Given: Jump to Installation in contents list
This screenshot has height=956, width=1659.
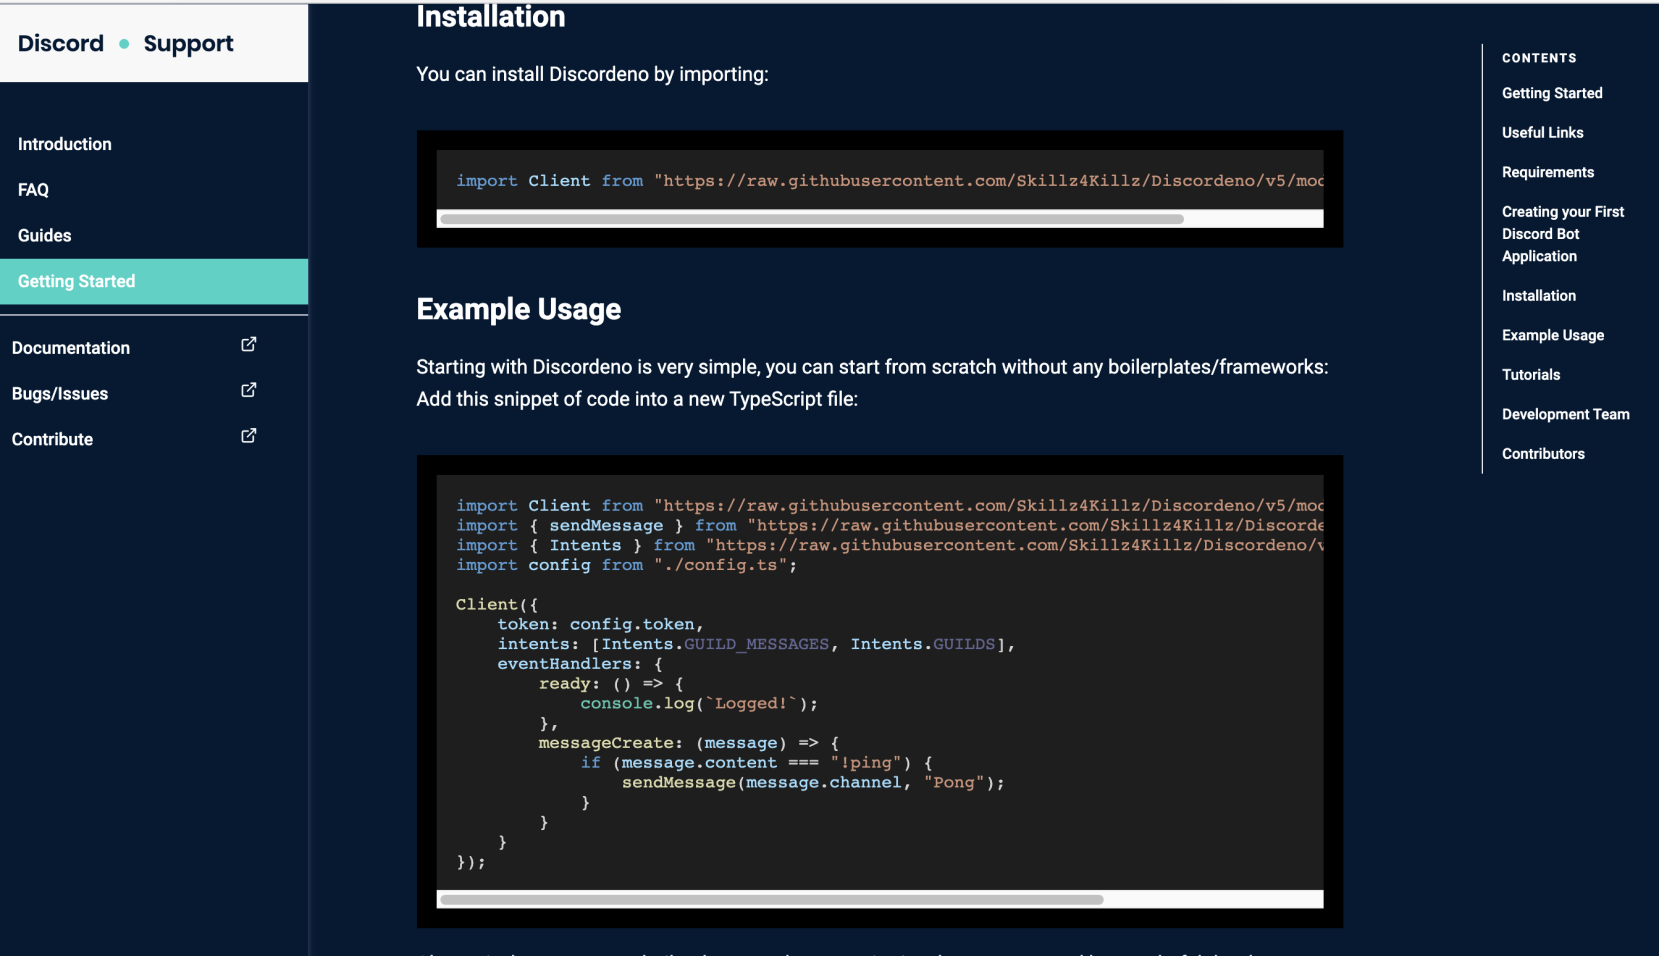Looking at the screenshot, I should (1539, 296).
